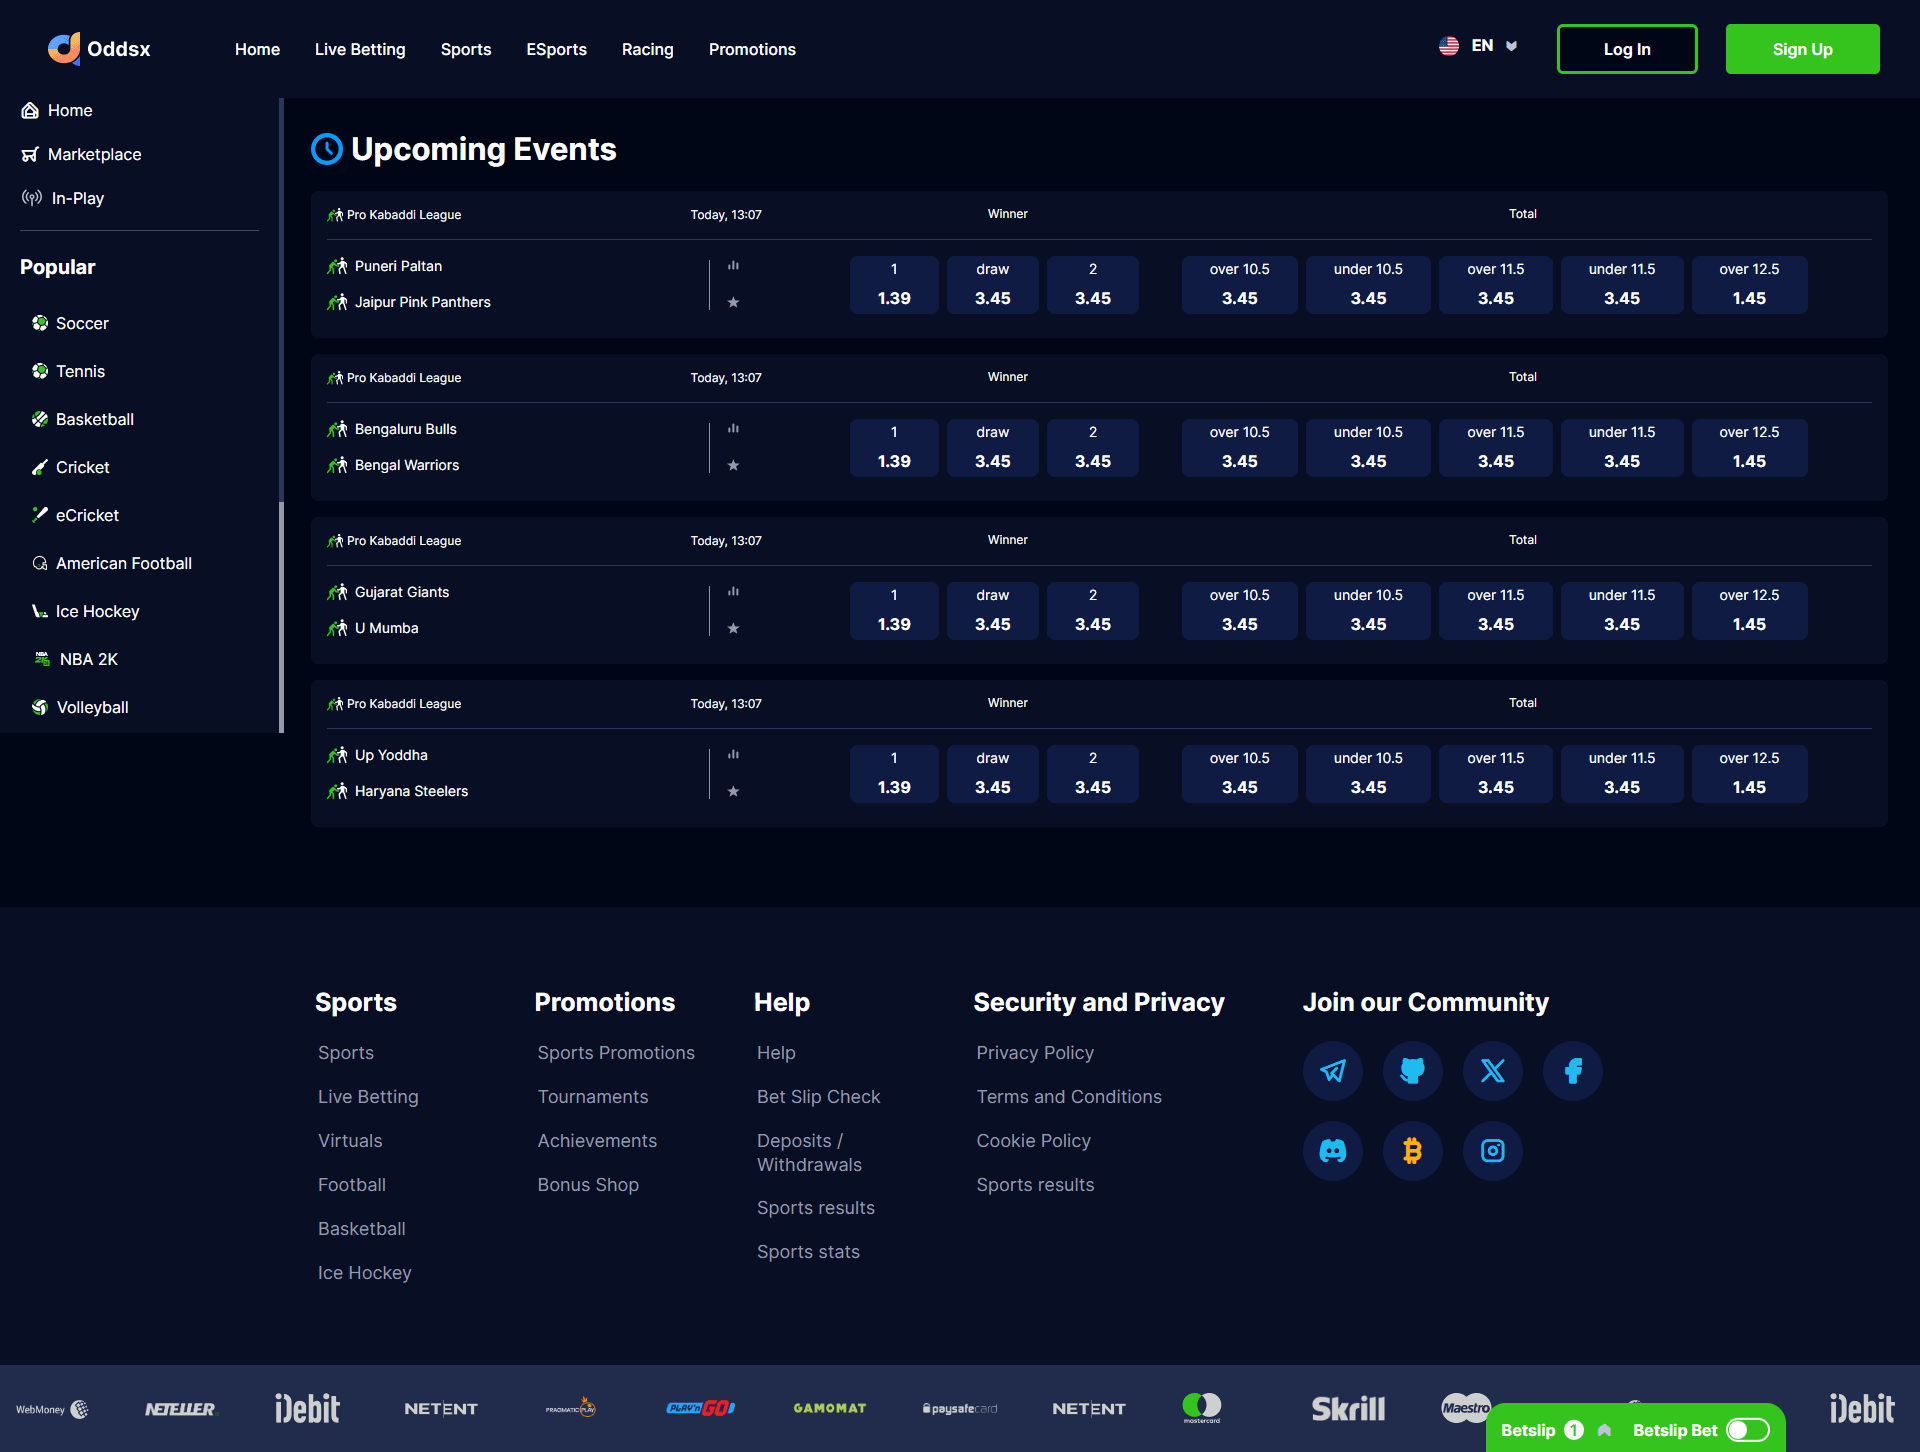Select Cricket in Popular sidebar
The image size is (1920, 1452).
(x=82, y=467)
